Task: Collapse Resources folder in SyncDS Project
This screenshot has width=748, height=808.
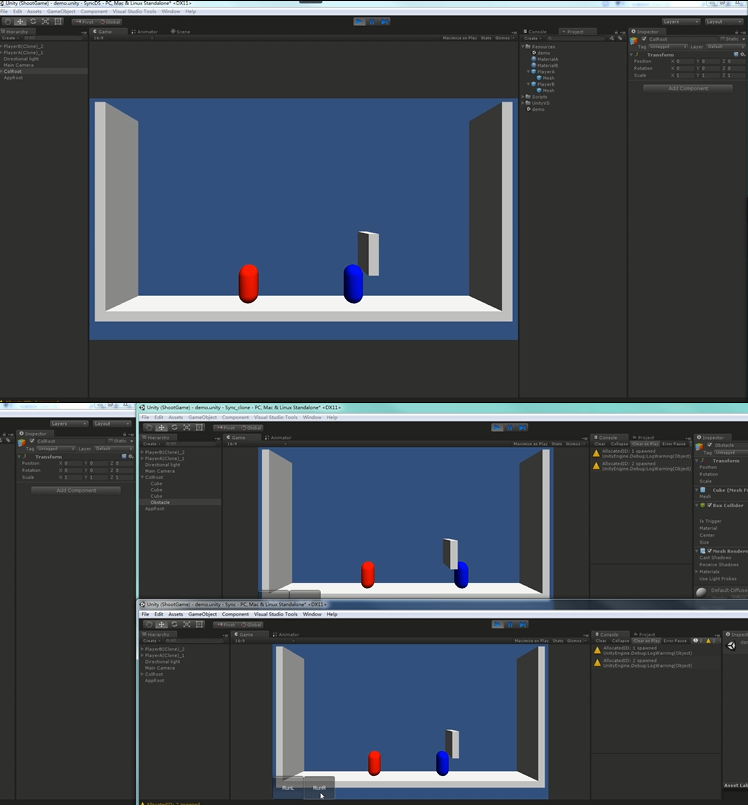Action: click(x=522, y=47)
